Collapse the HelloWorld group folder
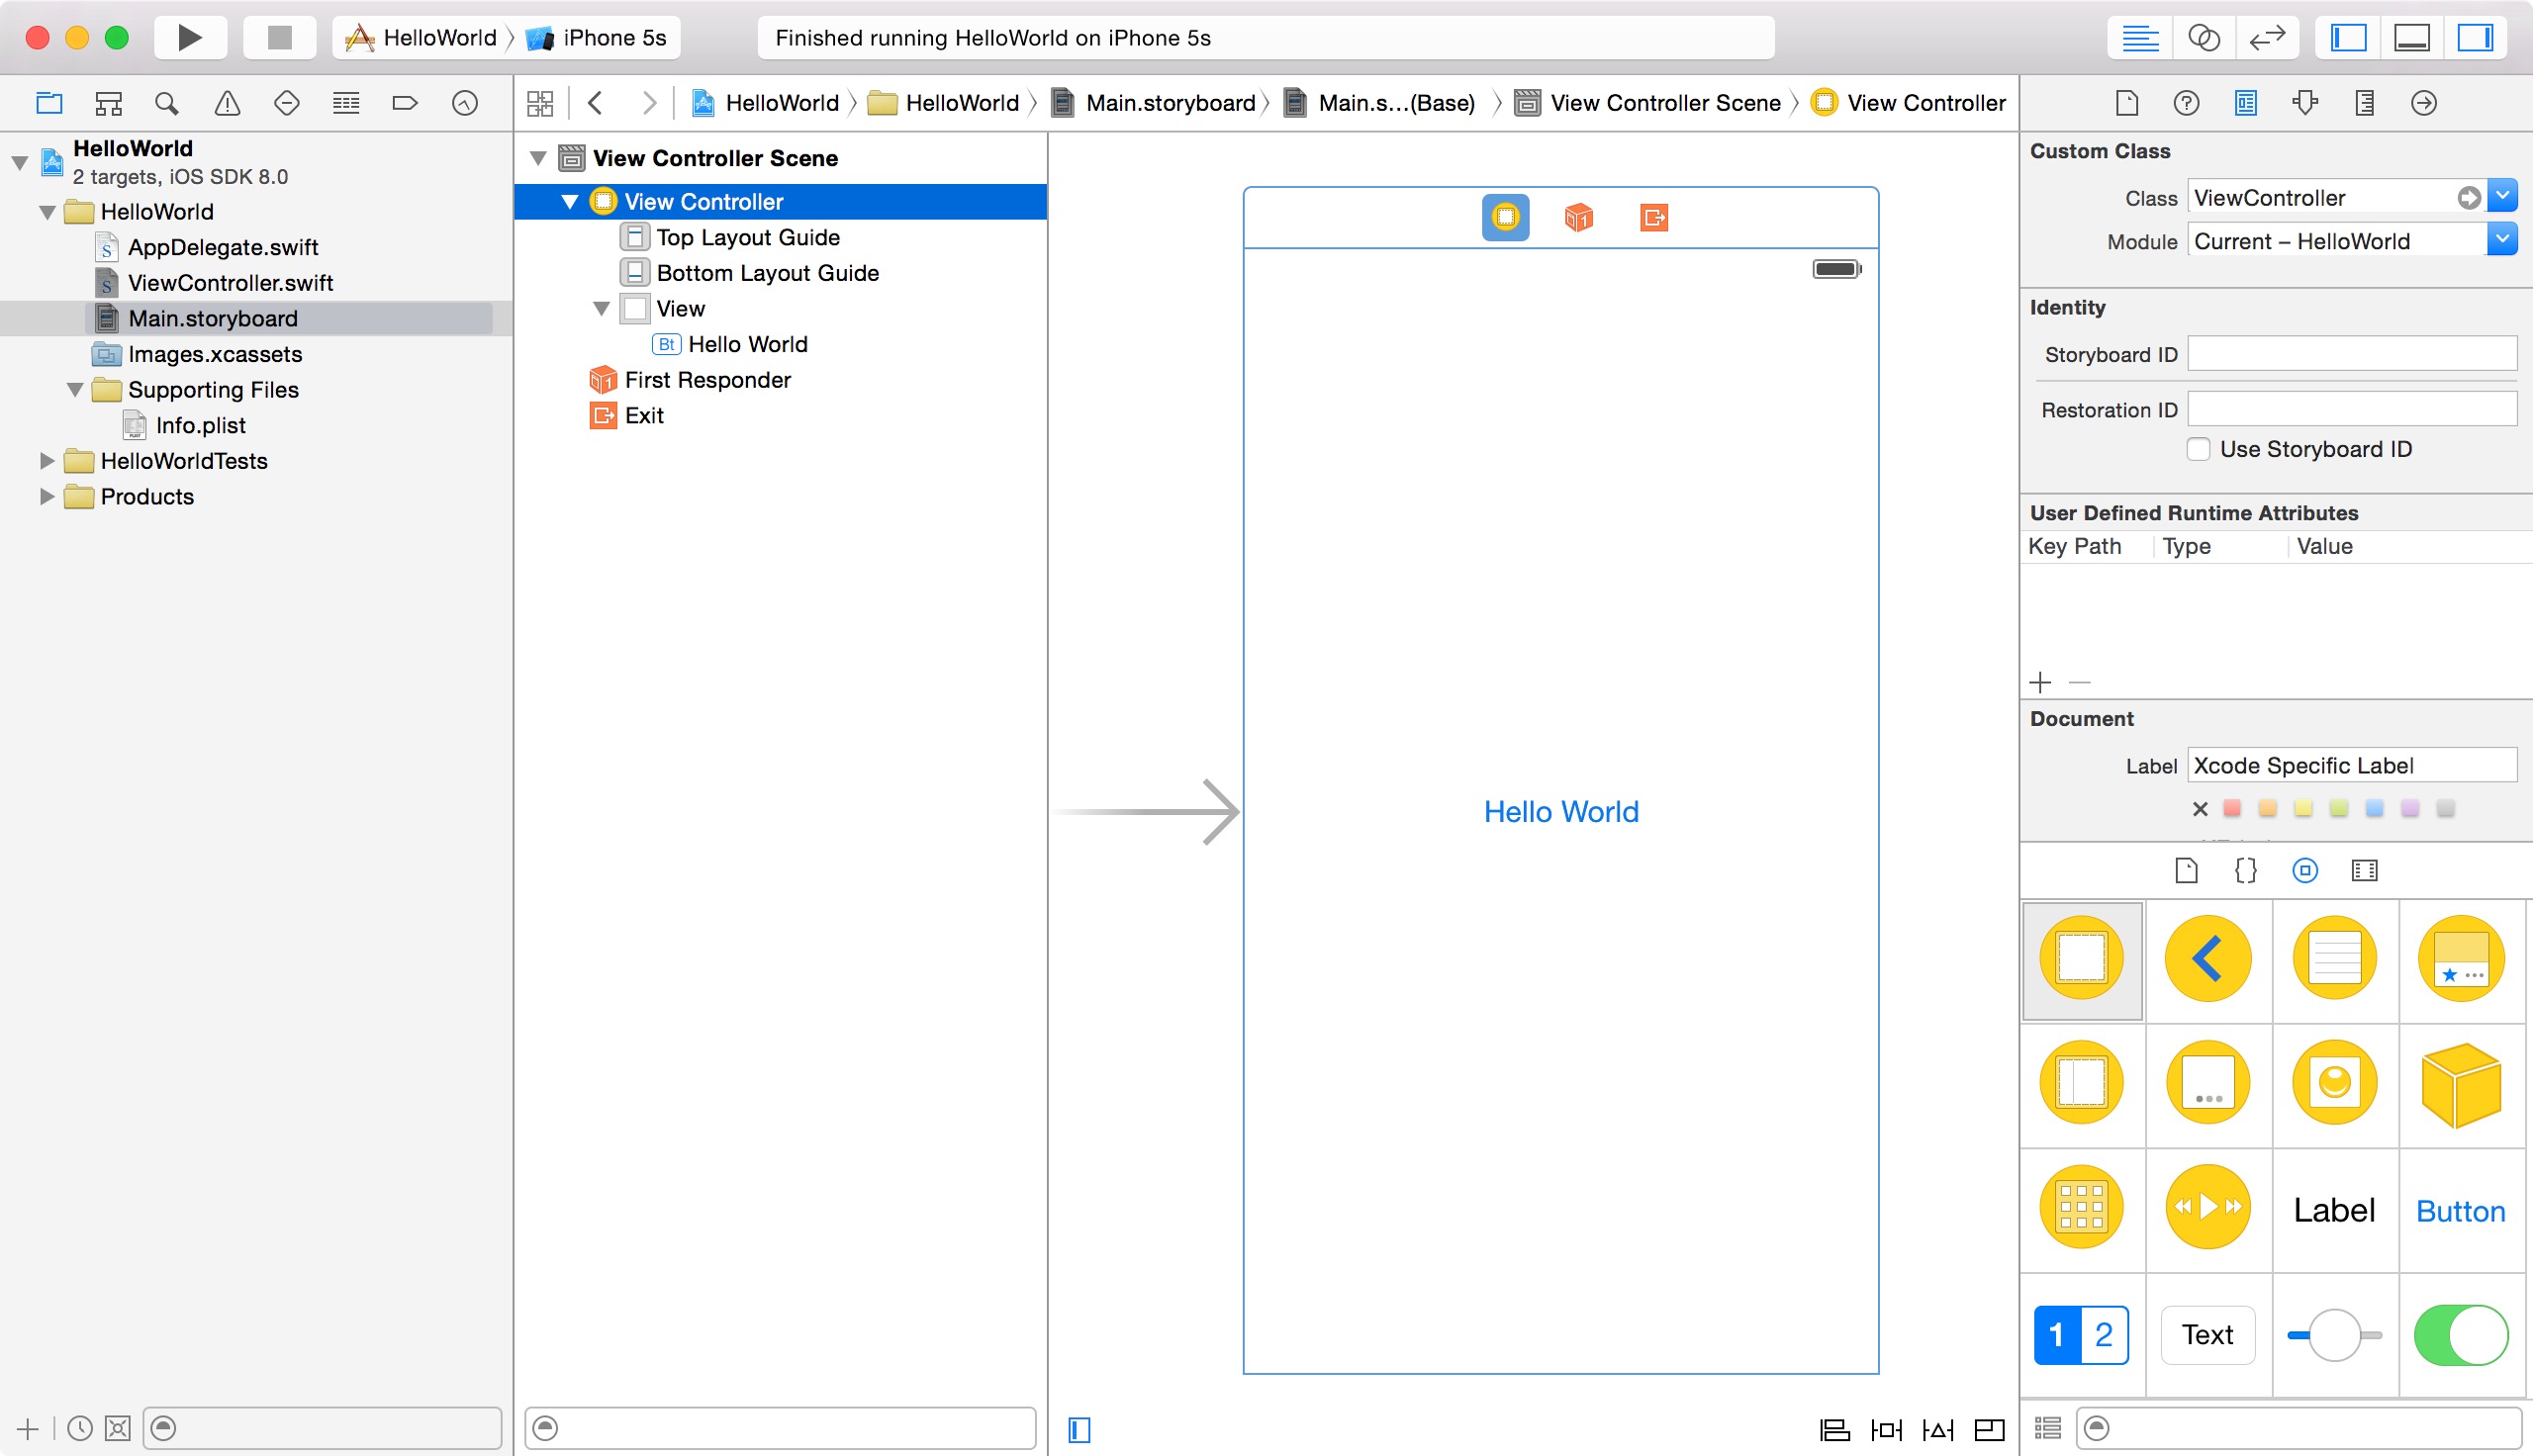 point(47,212)
